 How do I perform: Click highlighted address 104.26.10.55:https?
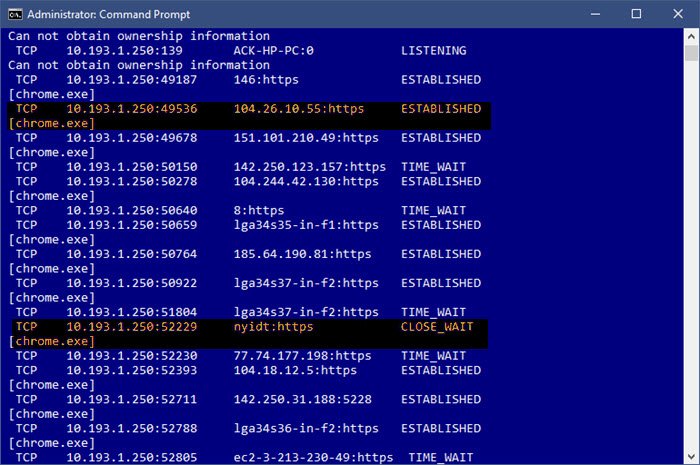point(299,108)
